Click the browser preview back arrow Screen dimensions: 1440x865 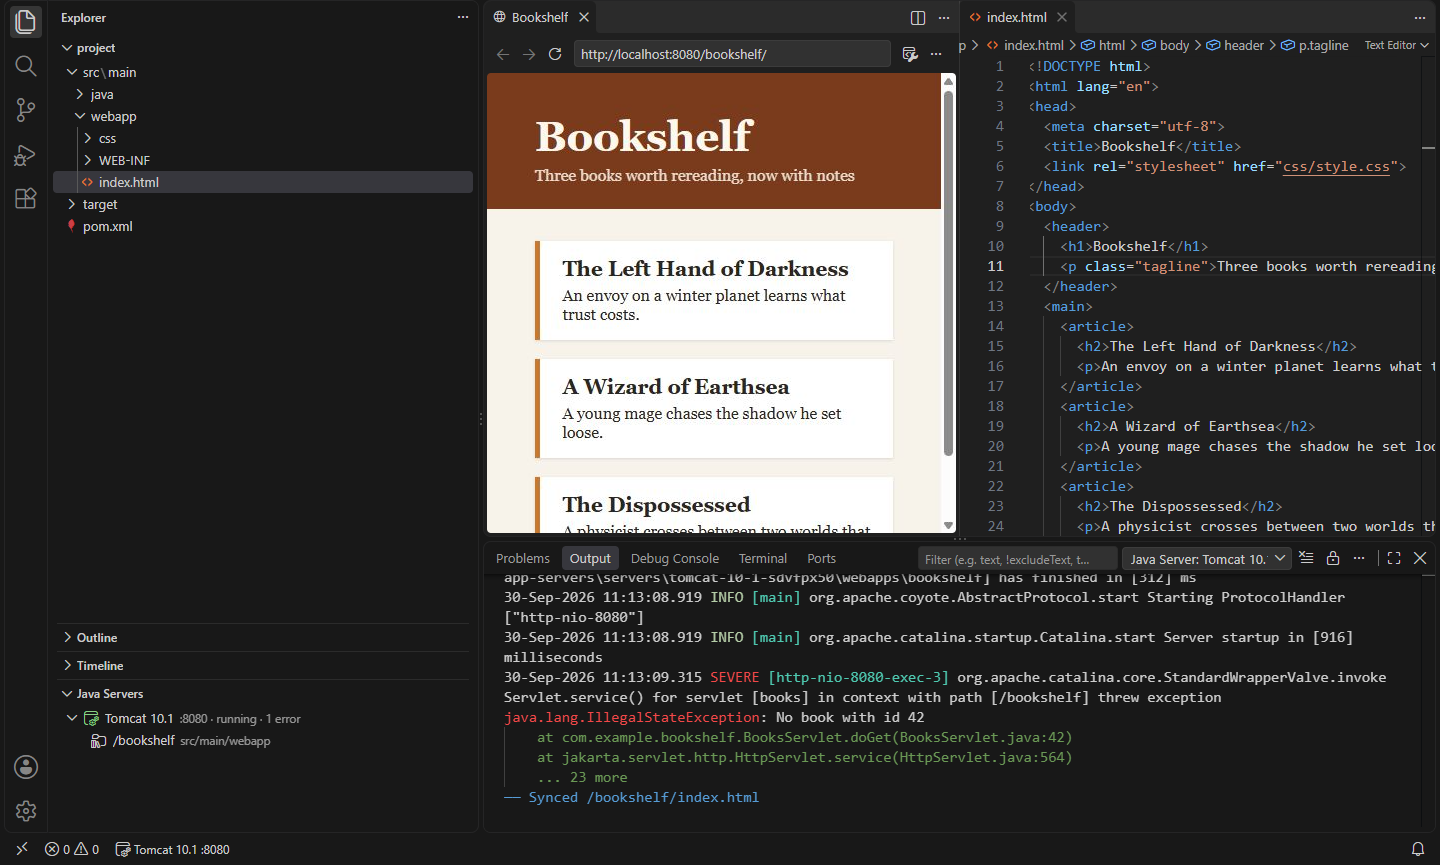coord(503,54)
